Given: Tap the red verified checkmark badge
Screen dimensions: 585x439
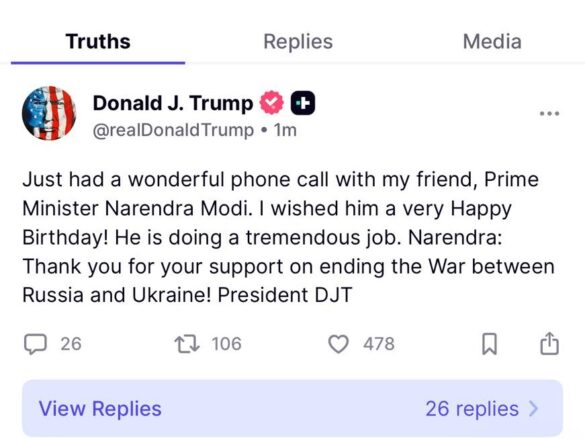Looking at the screenshot, I should coord(272,103).
